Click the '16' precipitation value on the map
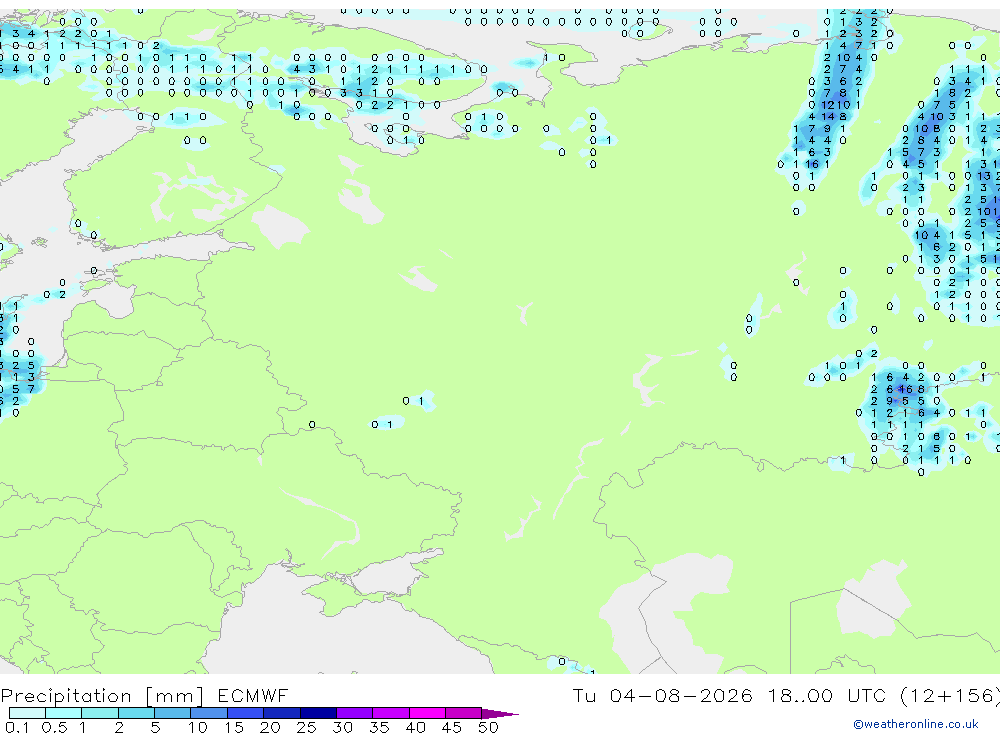Image resolution: width=1000 pixels, height=733 pixels. [x=812, y=164]
